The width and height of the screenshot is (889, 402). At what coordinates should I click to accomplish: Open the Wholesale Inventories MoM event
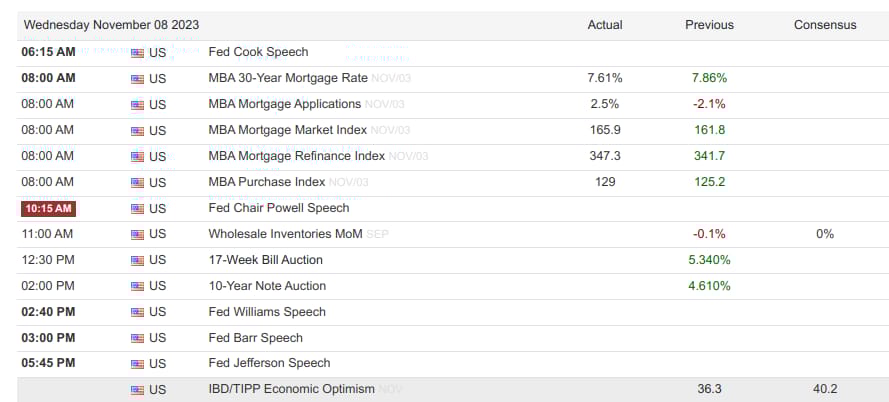click(x=286, y=233)
